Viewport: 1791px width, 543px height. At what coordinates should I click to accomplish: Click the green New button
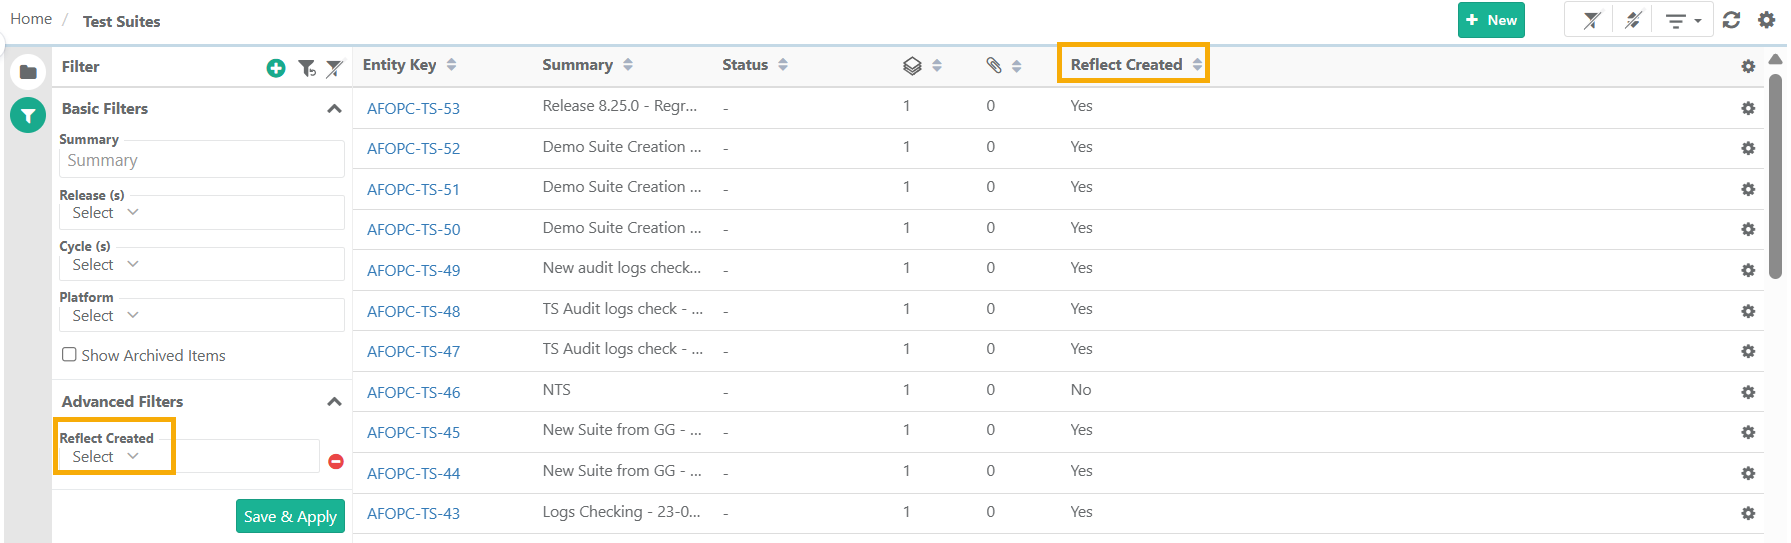pyautogui.click(x=1490, y=20)
